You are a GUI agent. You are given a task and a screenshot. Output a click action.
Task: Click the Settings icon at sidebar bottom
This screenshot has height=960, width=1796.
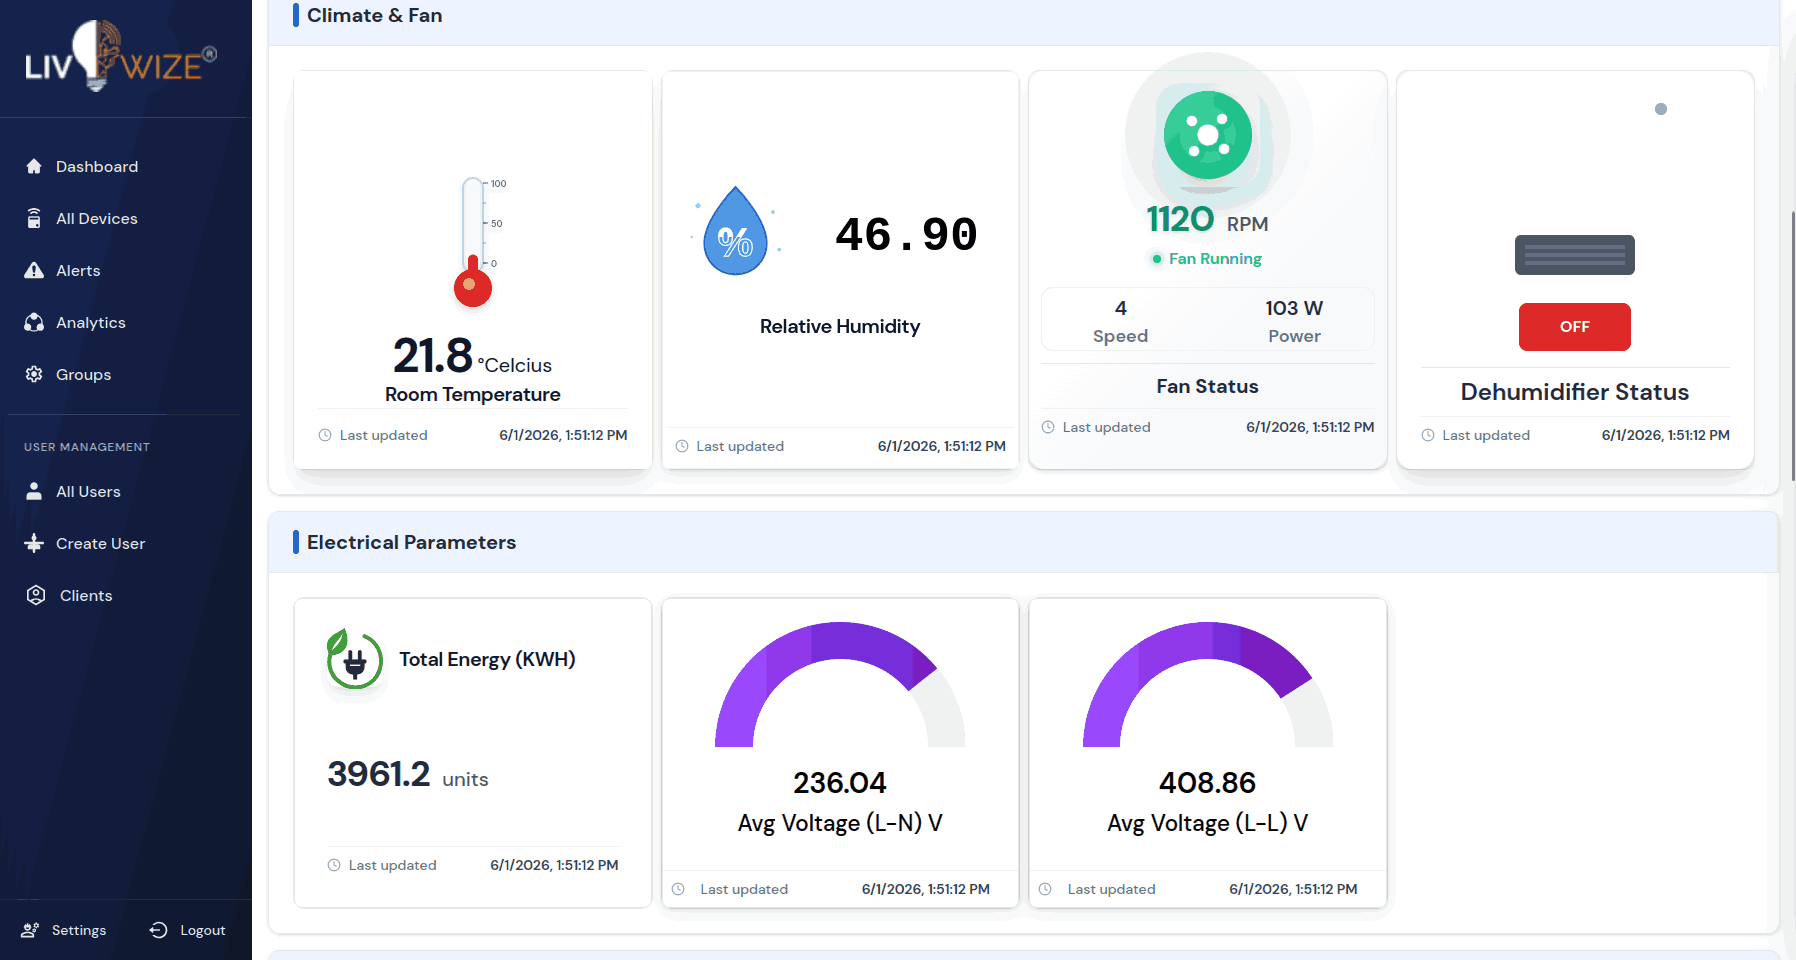[31, 930]
